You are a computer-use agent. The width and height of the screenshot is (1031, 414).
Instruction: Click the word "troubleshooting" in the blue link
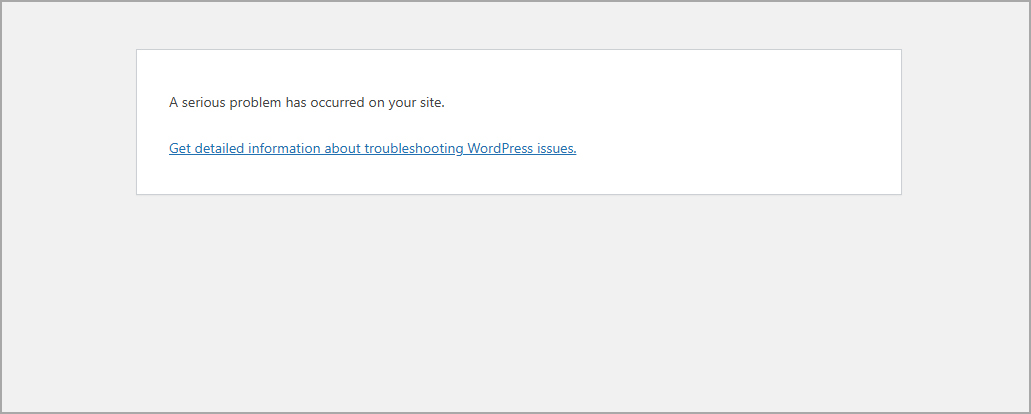414,149
